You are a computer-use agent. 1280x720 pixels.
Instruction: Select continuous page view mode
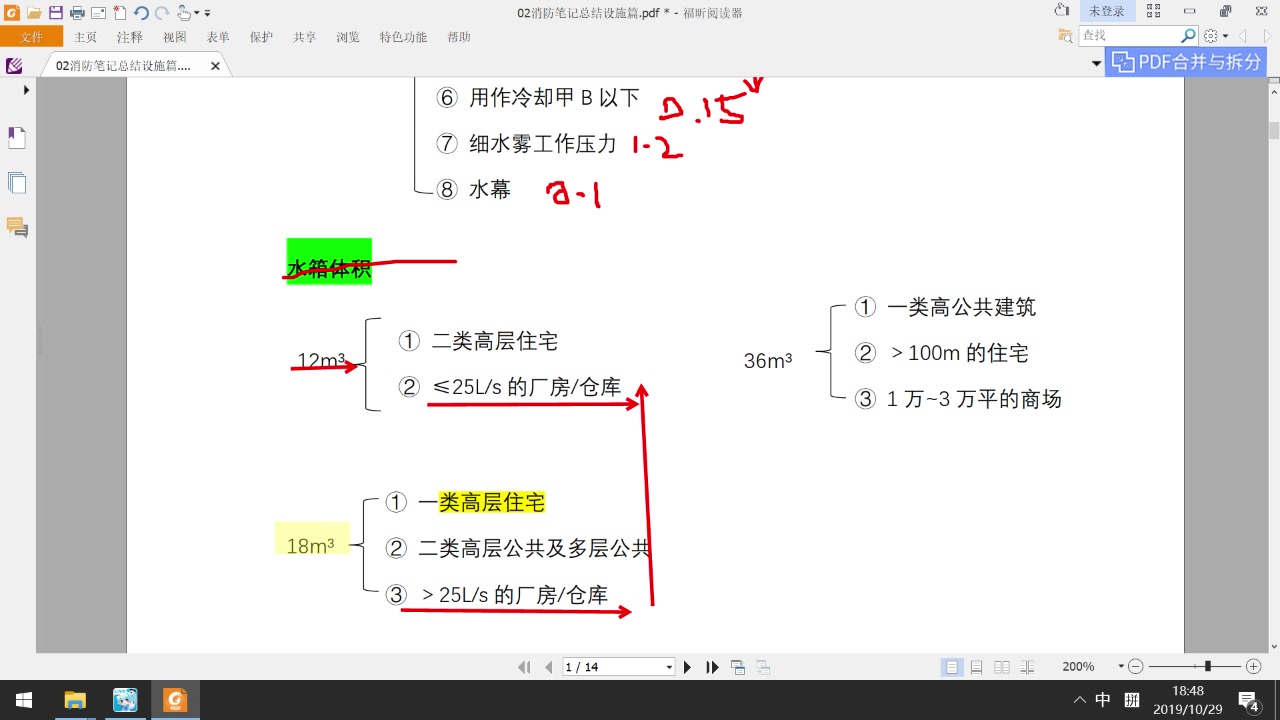click(x=976, y=667)
